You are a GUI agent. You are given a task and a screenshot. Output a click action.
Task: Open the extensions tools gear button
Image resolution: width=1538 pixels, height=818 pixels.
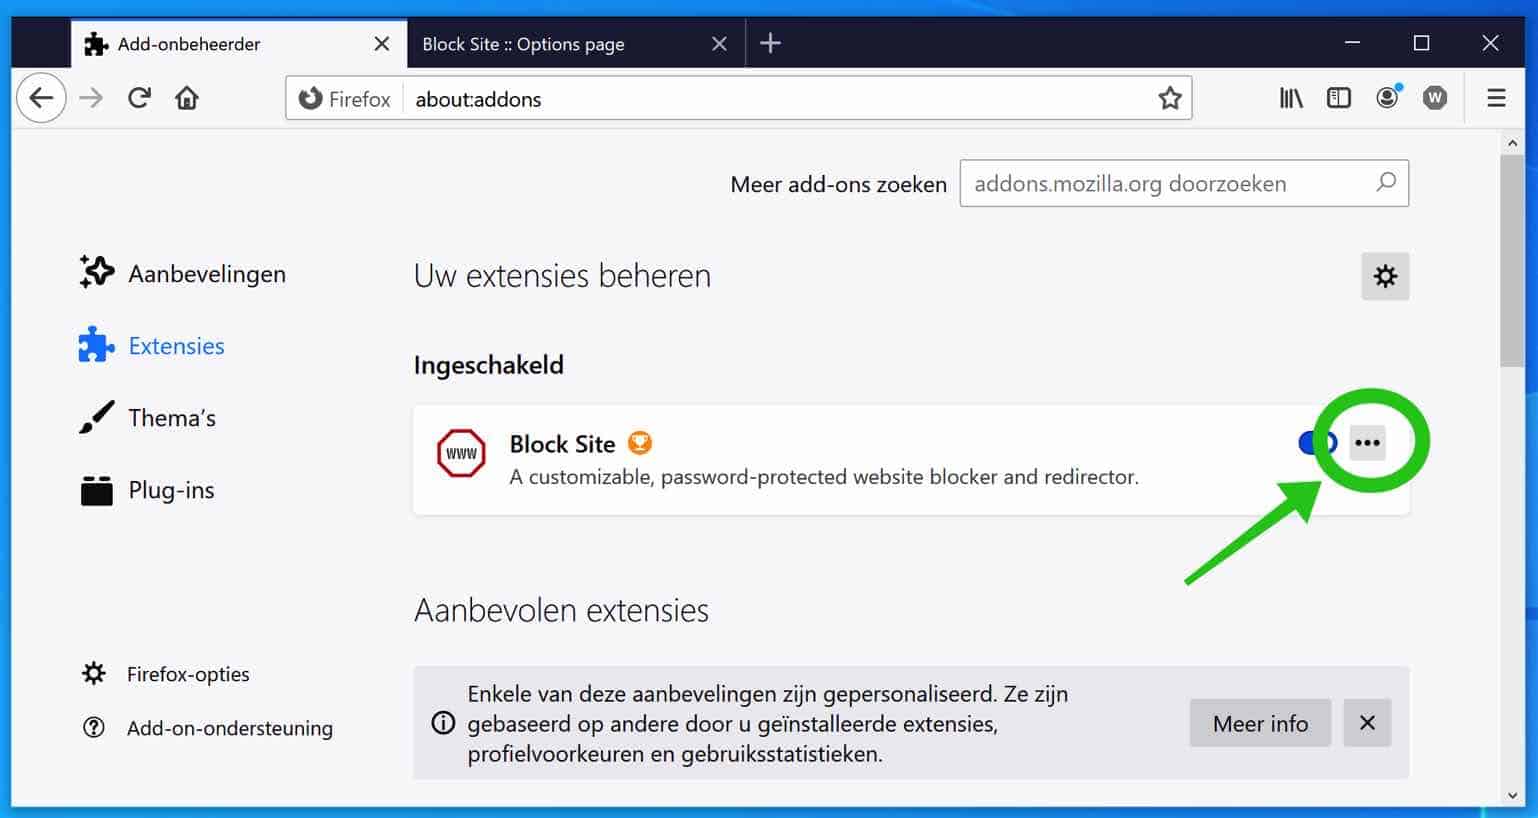point(1385,276)
